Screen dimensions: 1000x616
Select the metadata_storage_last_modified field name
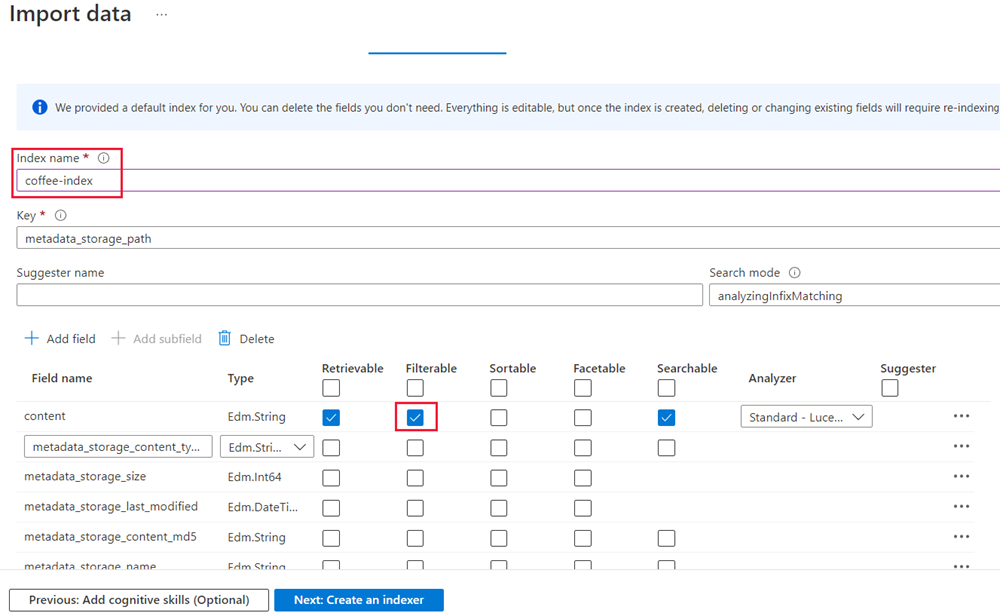click(111, 506)
